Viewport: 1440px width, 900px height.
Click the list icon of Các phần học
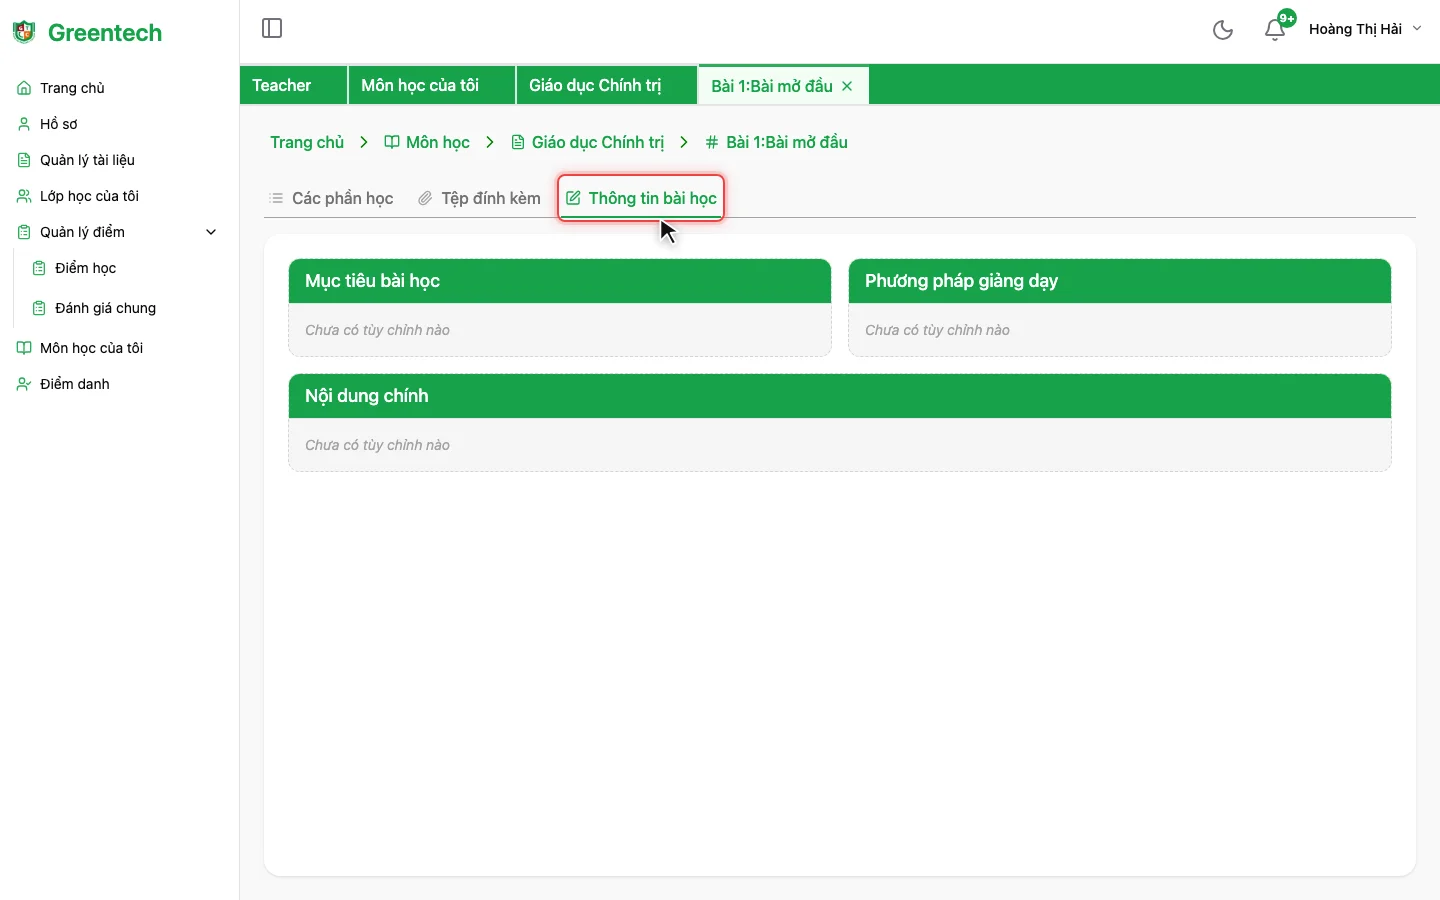(x=276, y=198)
